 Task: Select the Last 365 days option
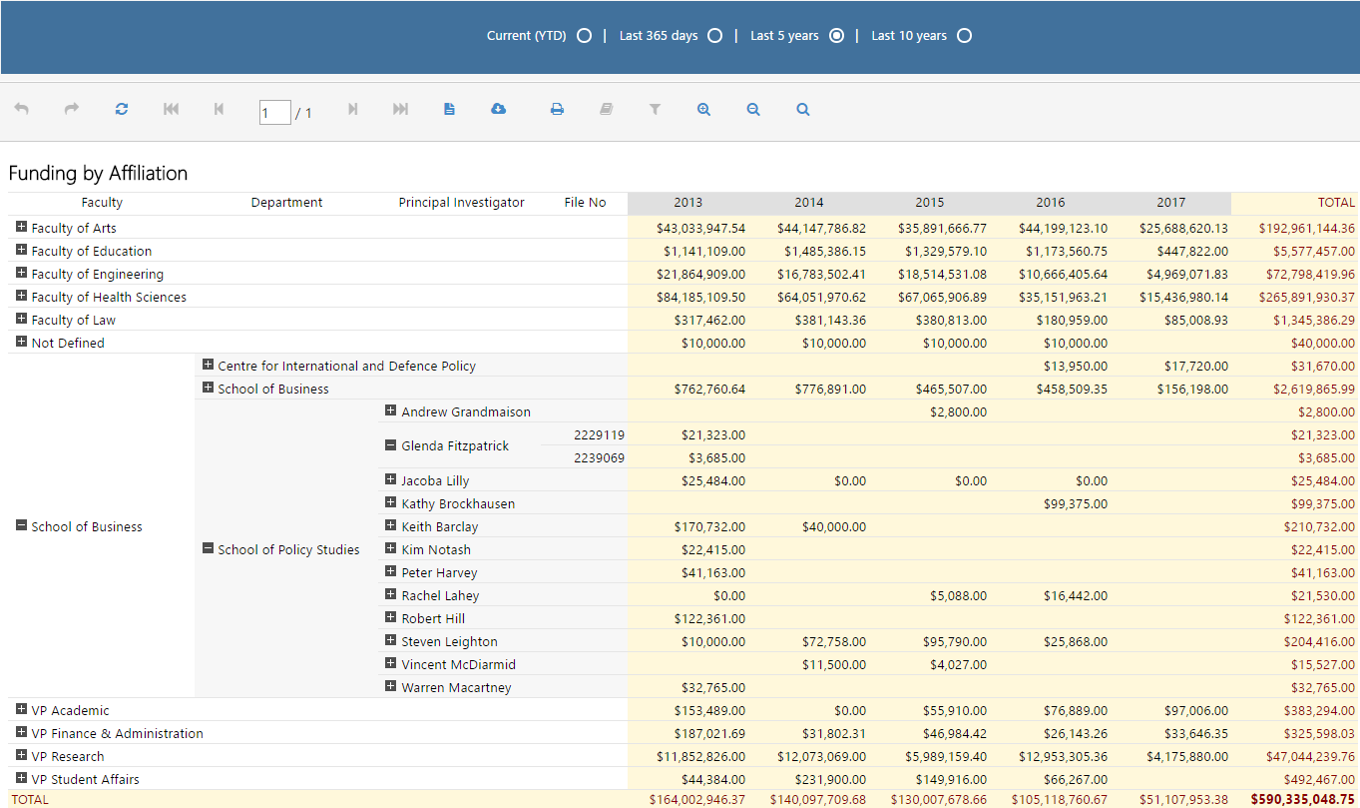click(714, 36)
